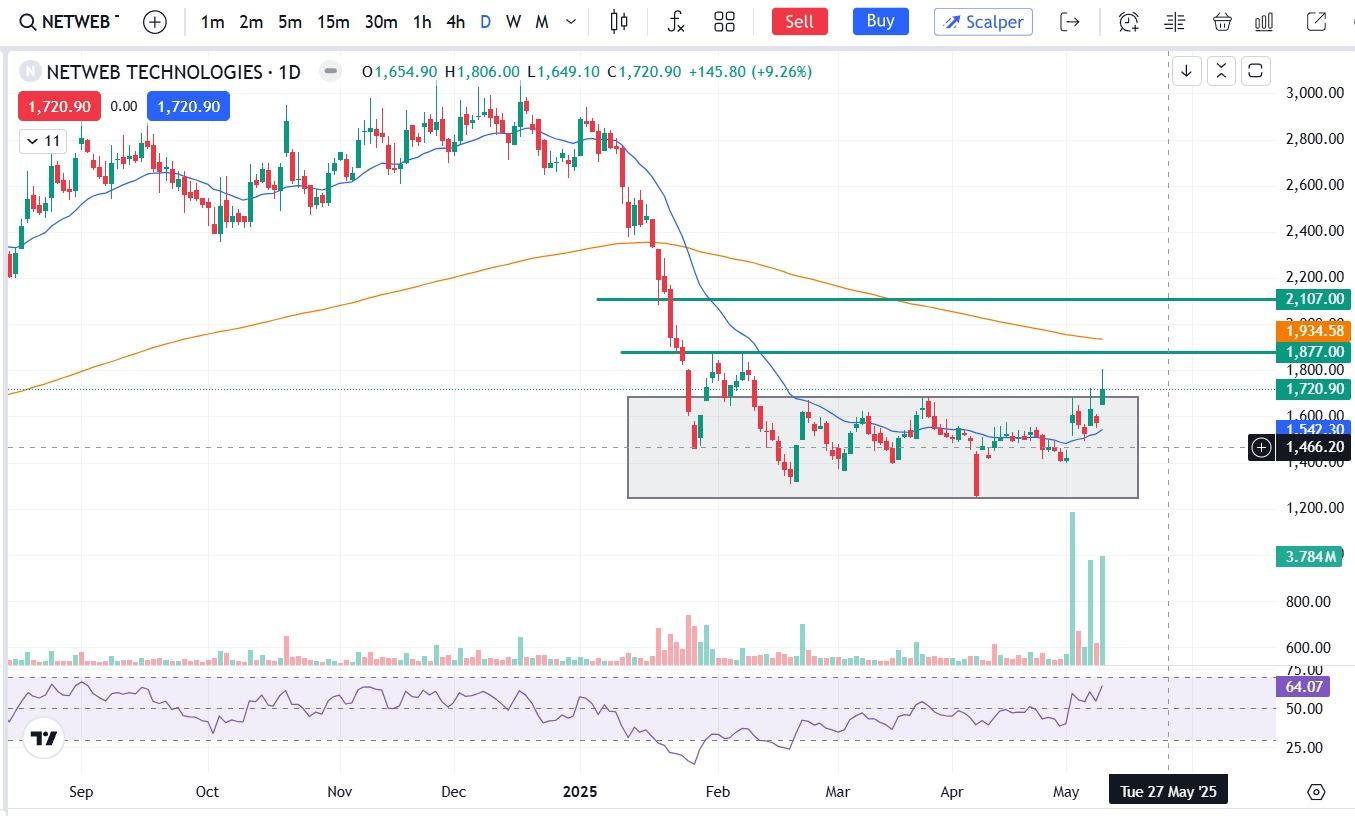Switch to the 1m timeframe

coord(212,21)
